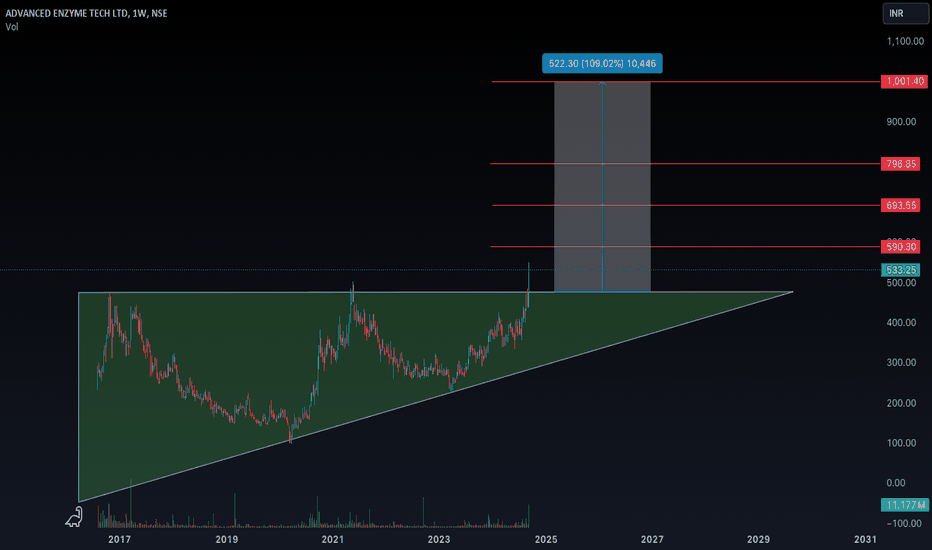Click the blue measurement label 522.30 (109.02%)

602,64
